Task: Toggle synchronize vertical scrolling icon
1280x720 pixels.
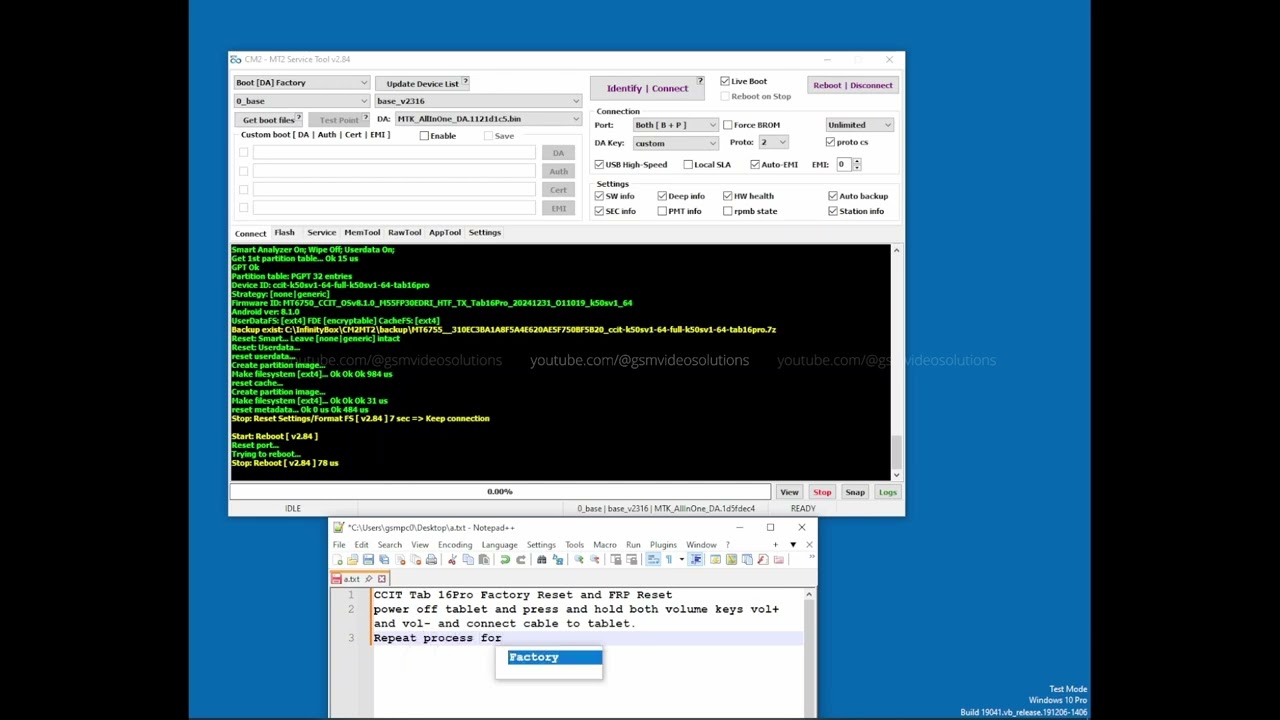Action: click(x=615, y=559)
